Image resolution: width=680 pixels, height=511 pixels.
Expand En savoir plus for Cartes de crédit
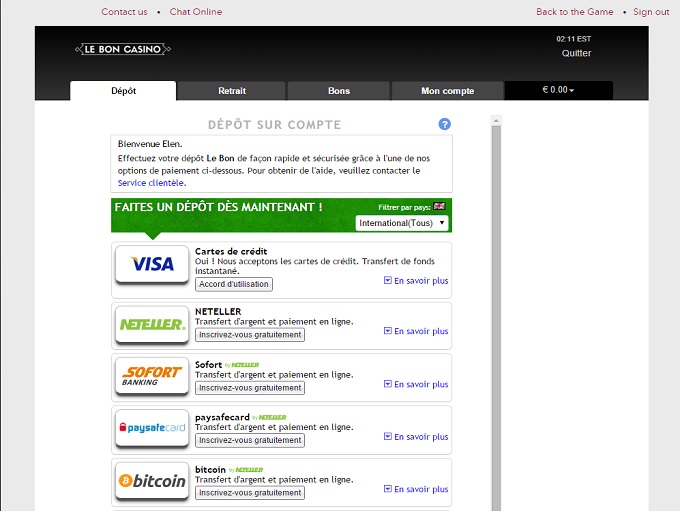coord(416,281)
